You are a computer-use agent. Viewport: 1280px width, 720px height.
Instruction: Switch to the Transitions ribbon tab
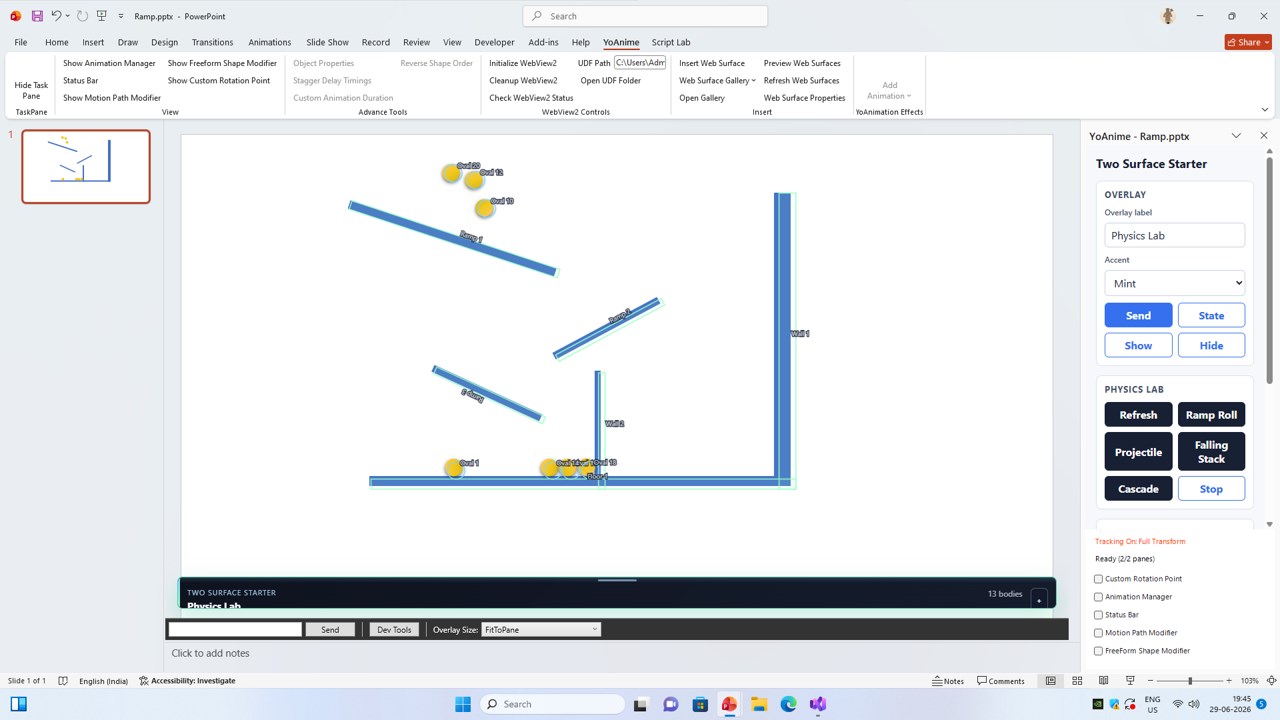click(x=212, y=42)
